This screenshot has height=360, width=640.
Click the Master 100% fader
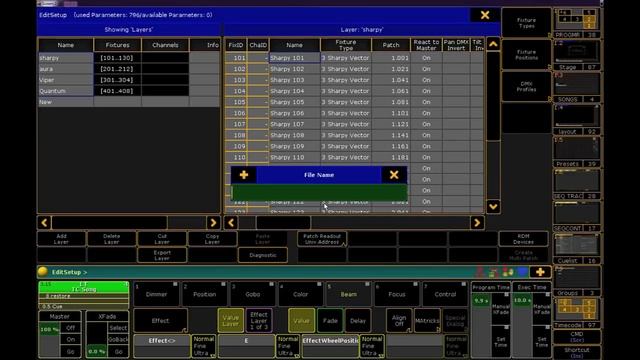[x=49, y=340]
